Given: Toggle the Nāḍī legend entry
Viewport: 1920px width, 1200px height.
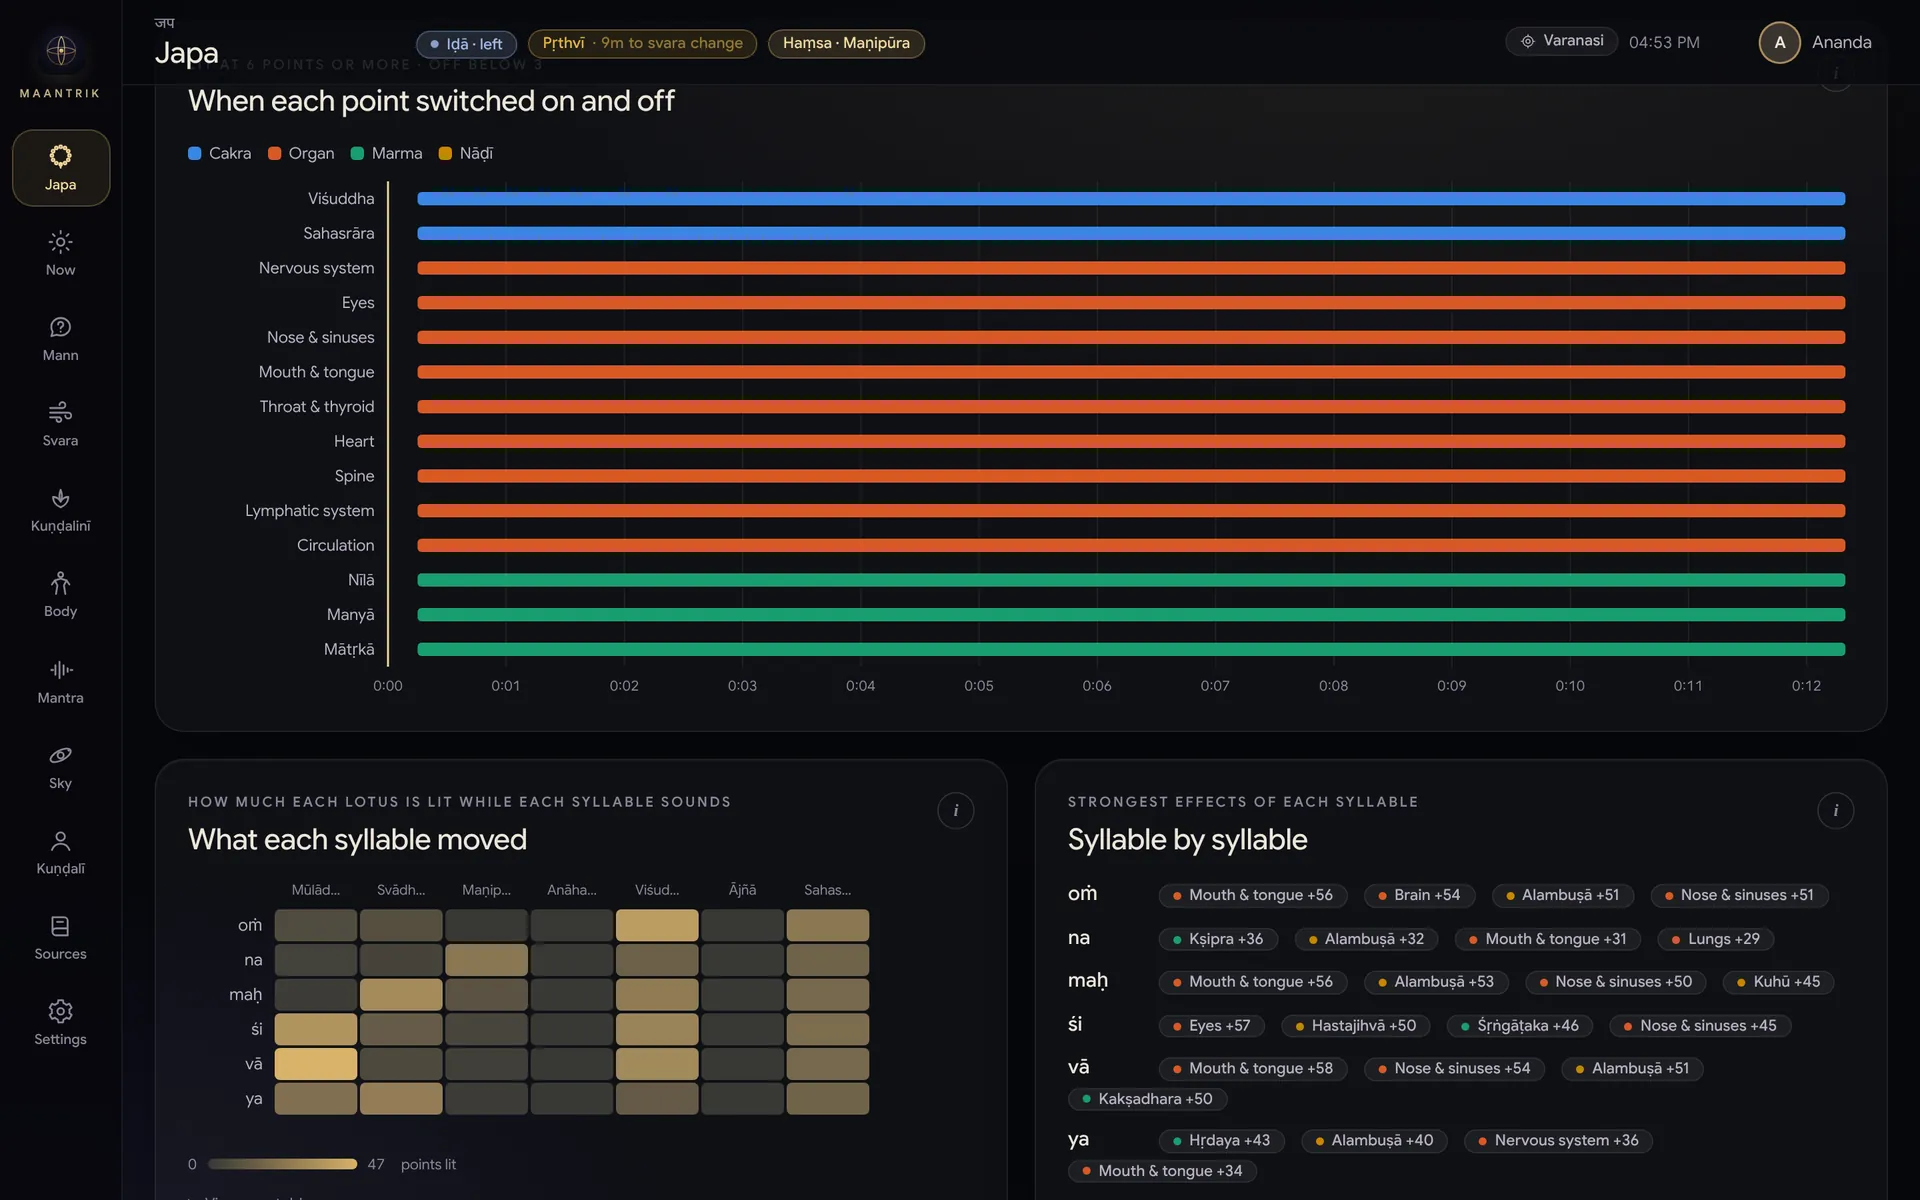Looking at the screenshot, I should 466,153.
